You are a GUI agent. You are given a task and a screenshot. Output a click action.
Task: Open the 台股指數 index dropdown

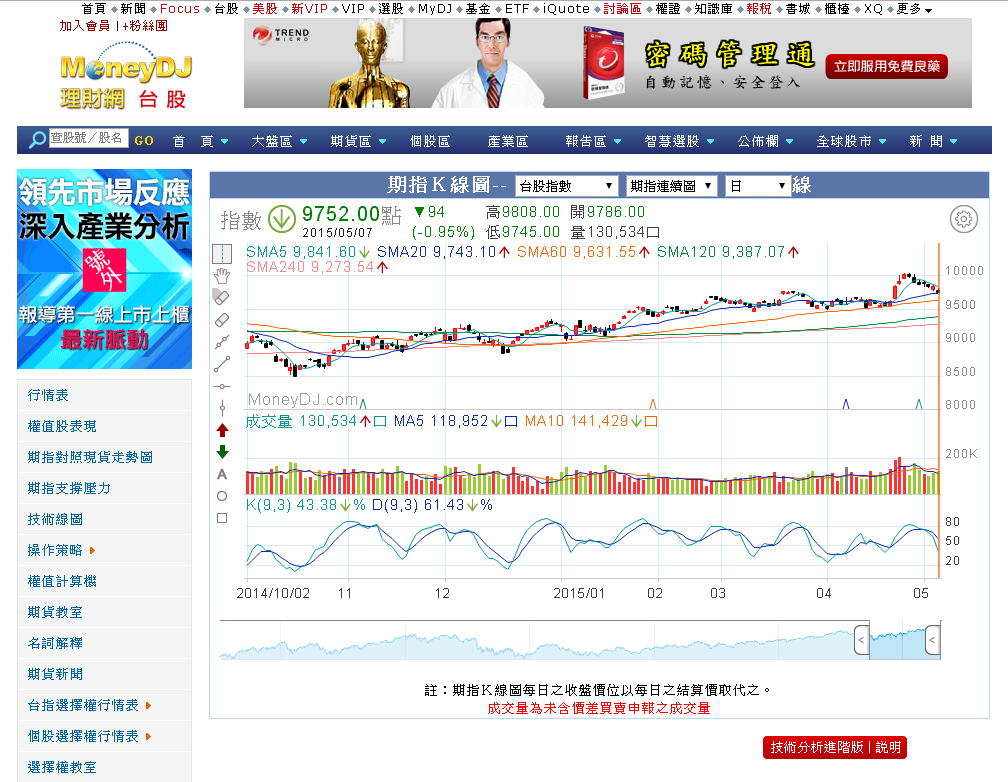567,186
